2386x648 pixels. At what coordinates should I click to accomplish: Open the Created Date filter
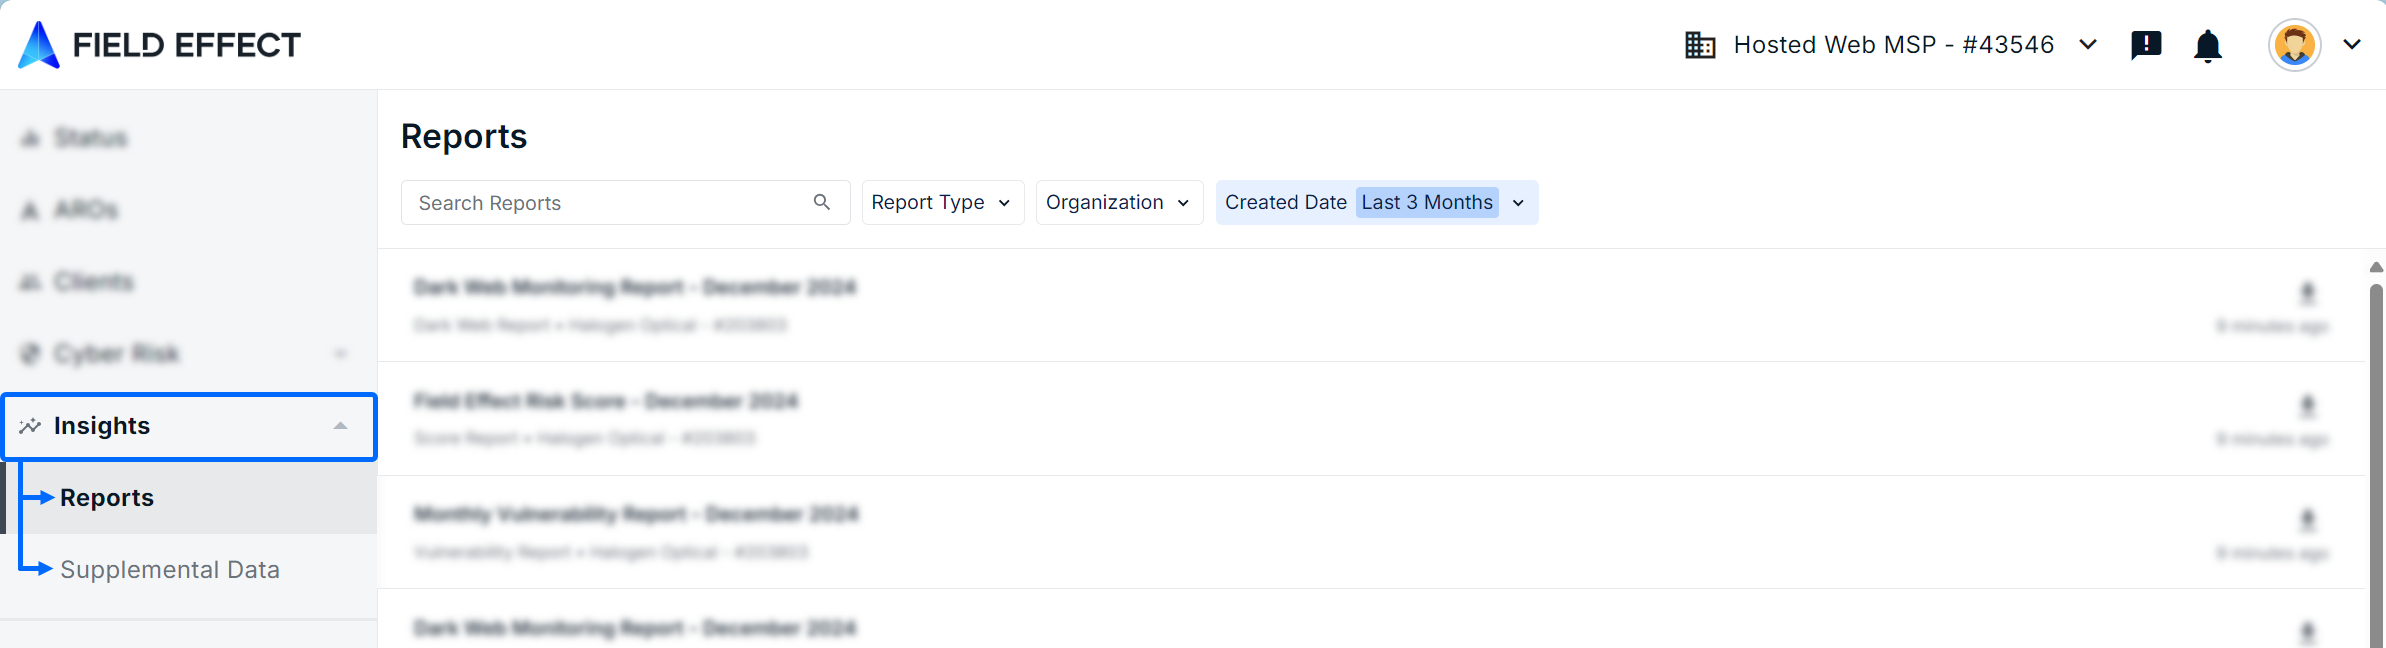1376,202
